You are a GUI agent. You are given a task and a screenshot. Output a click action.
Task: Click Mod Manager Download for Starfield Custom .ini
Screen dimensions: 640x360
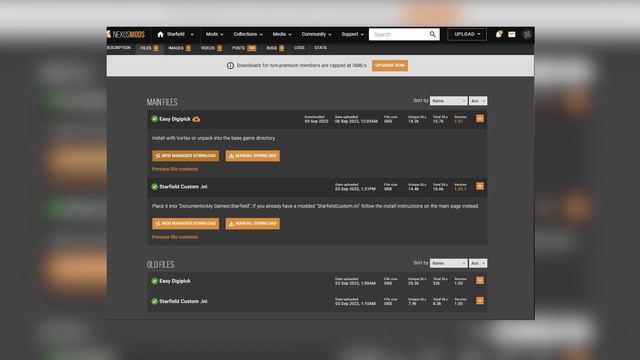pyautogui.click(x=185, y=223)
